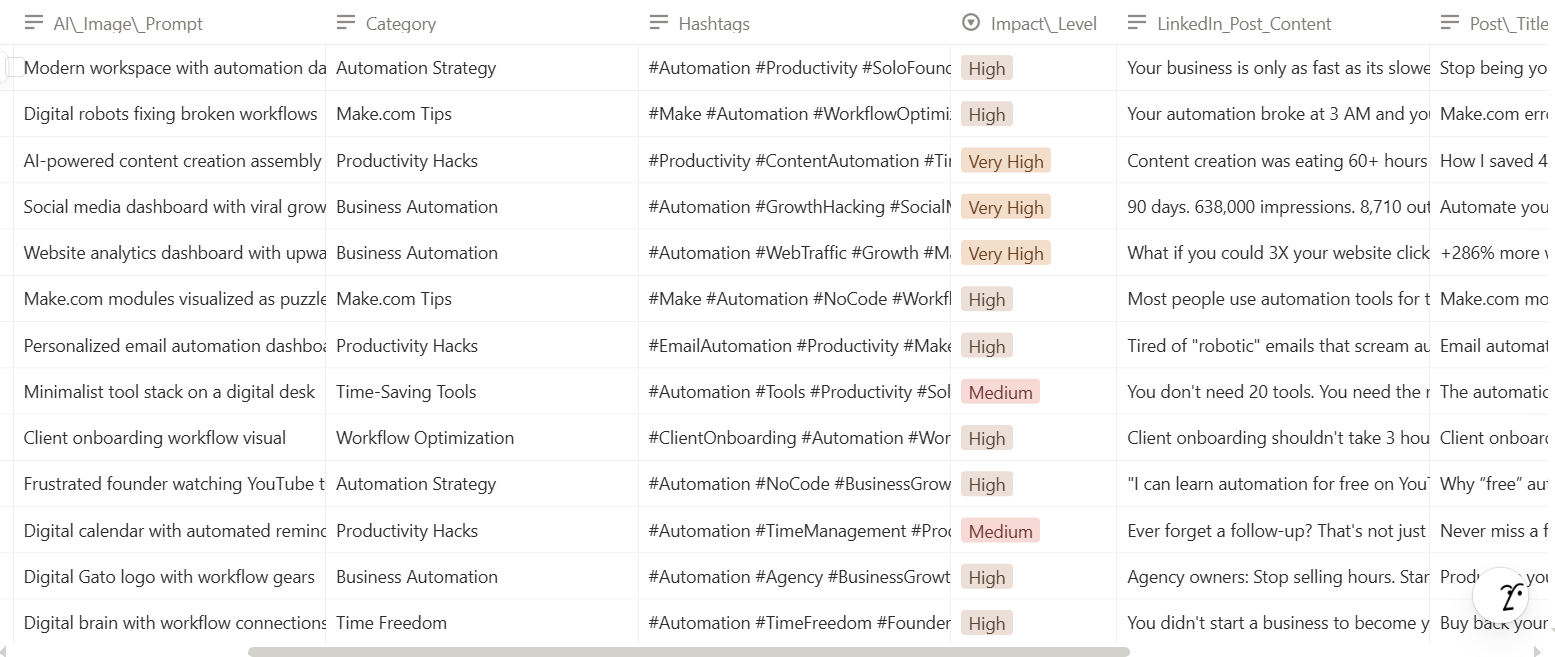Click the horizontal scrollbar thumb

[689, 652]
